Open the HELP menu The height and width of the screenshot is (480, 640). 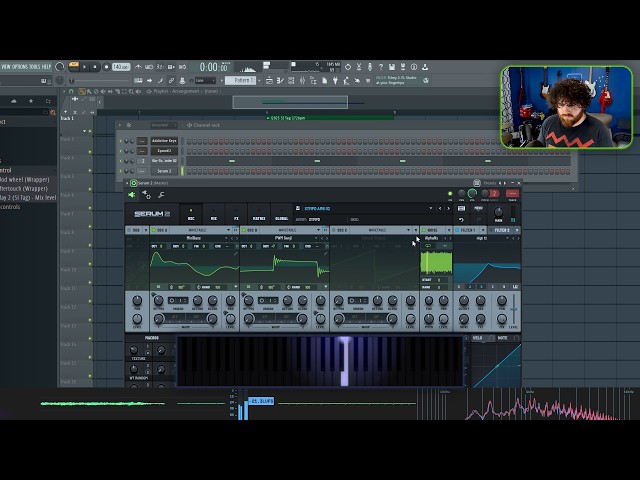(46, 67)
